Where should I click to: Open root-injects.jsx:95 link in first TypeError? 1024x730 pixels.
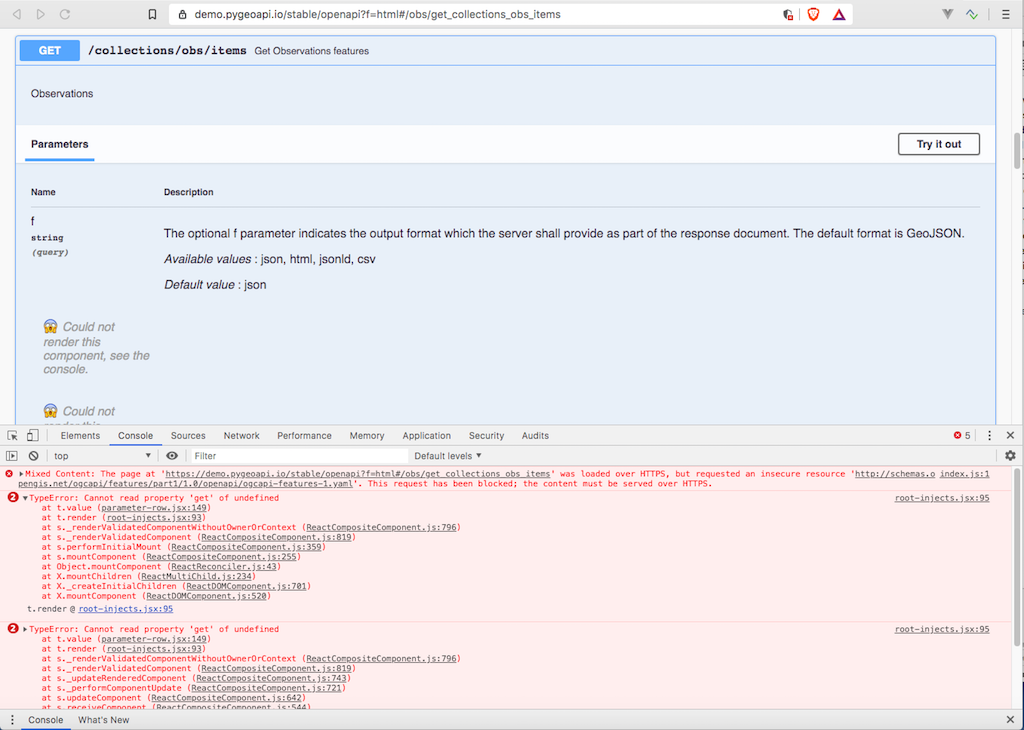click(942, 498)
